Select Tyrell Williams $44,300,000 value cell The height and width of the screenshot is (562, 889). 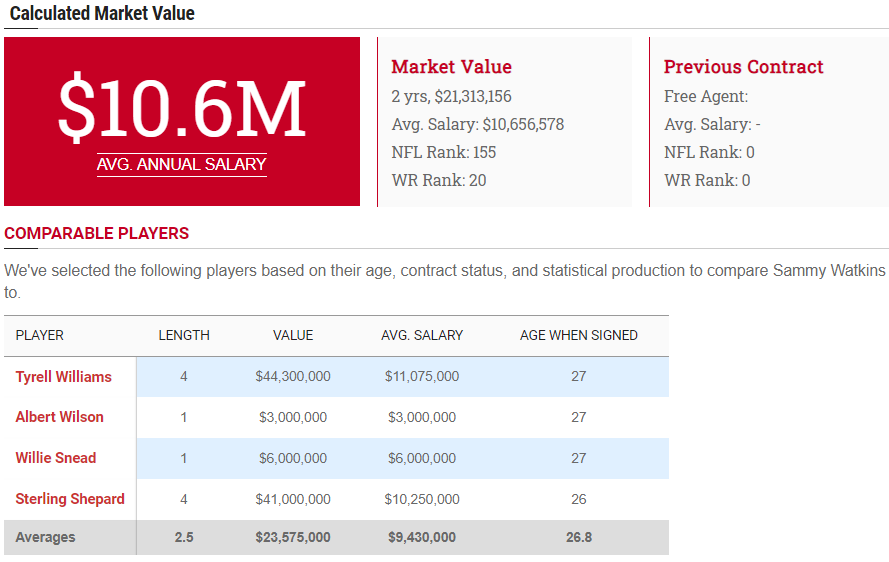click(293, 377)
